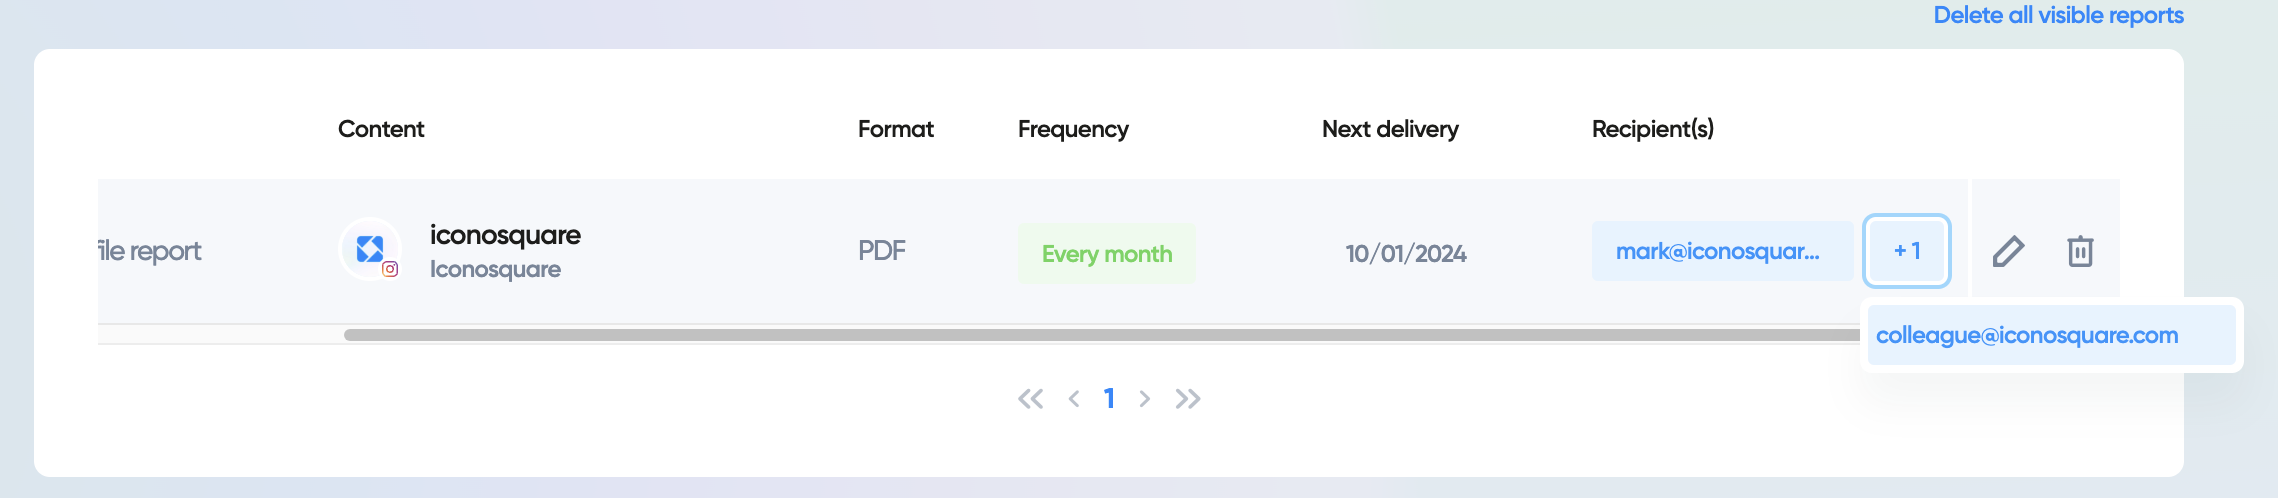This screenshot has width=2278, height=498.
Task: Click the horizontal table scrollbar
Action: pos(1100,335)
